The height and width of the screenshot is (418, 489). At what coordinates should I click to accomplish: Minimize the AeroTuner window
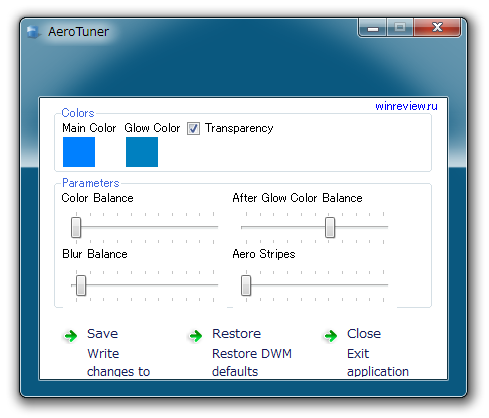click(373, 28)
